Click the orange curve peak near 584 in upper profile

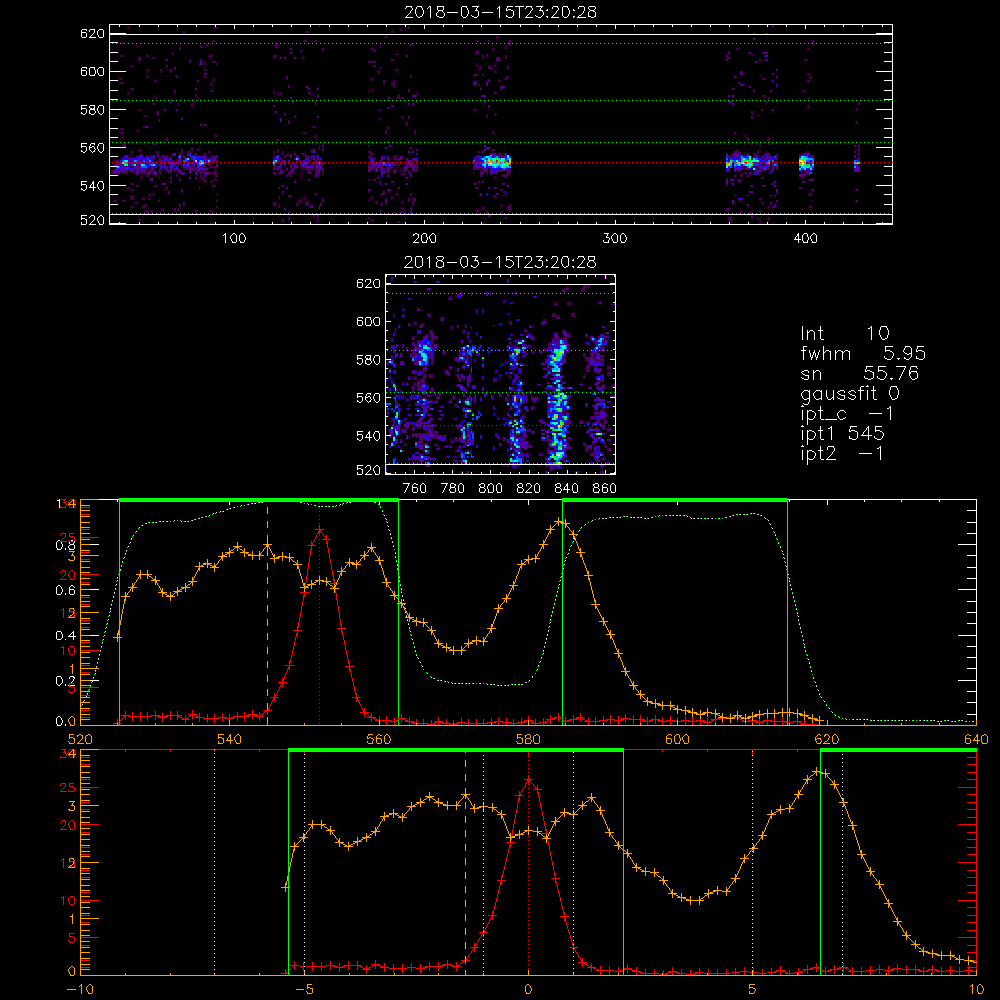tap(560, 522)
